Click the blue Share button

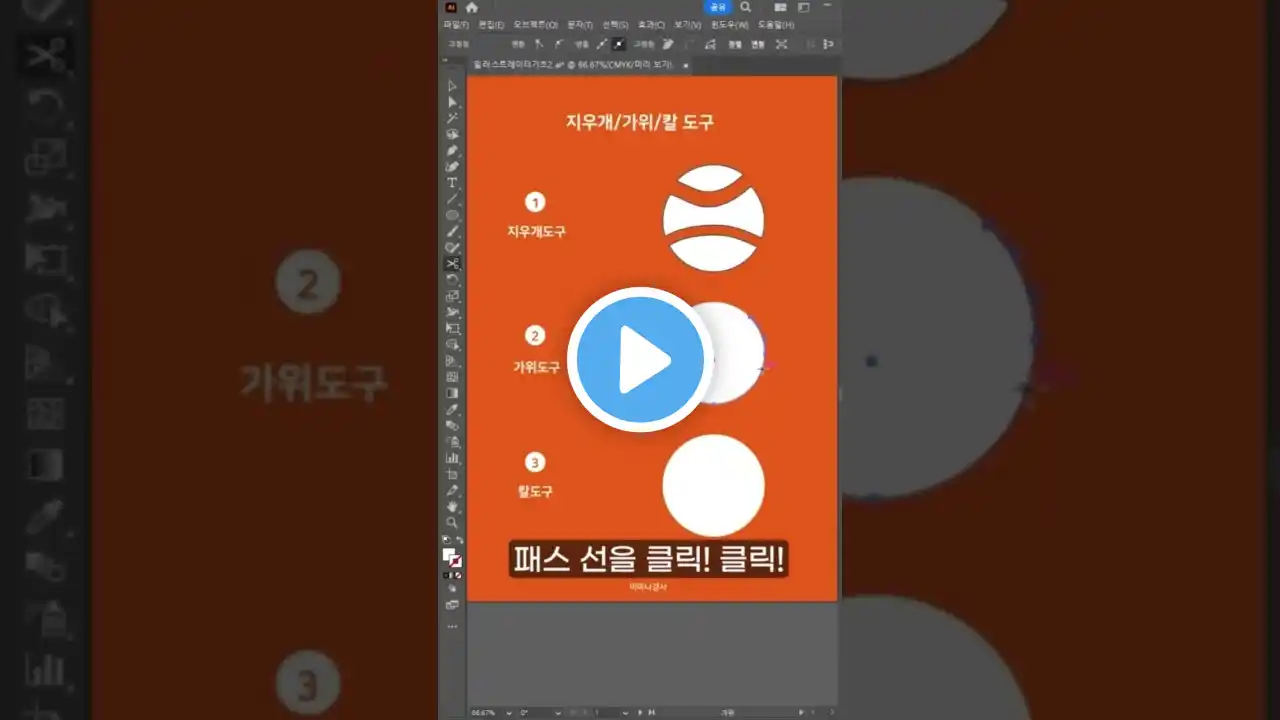point(718,7)
